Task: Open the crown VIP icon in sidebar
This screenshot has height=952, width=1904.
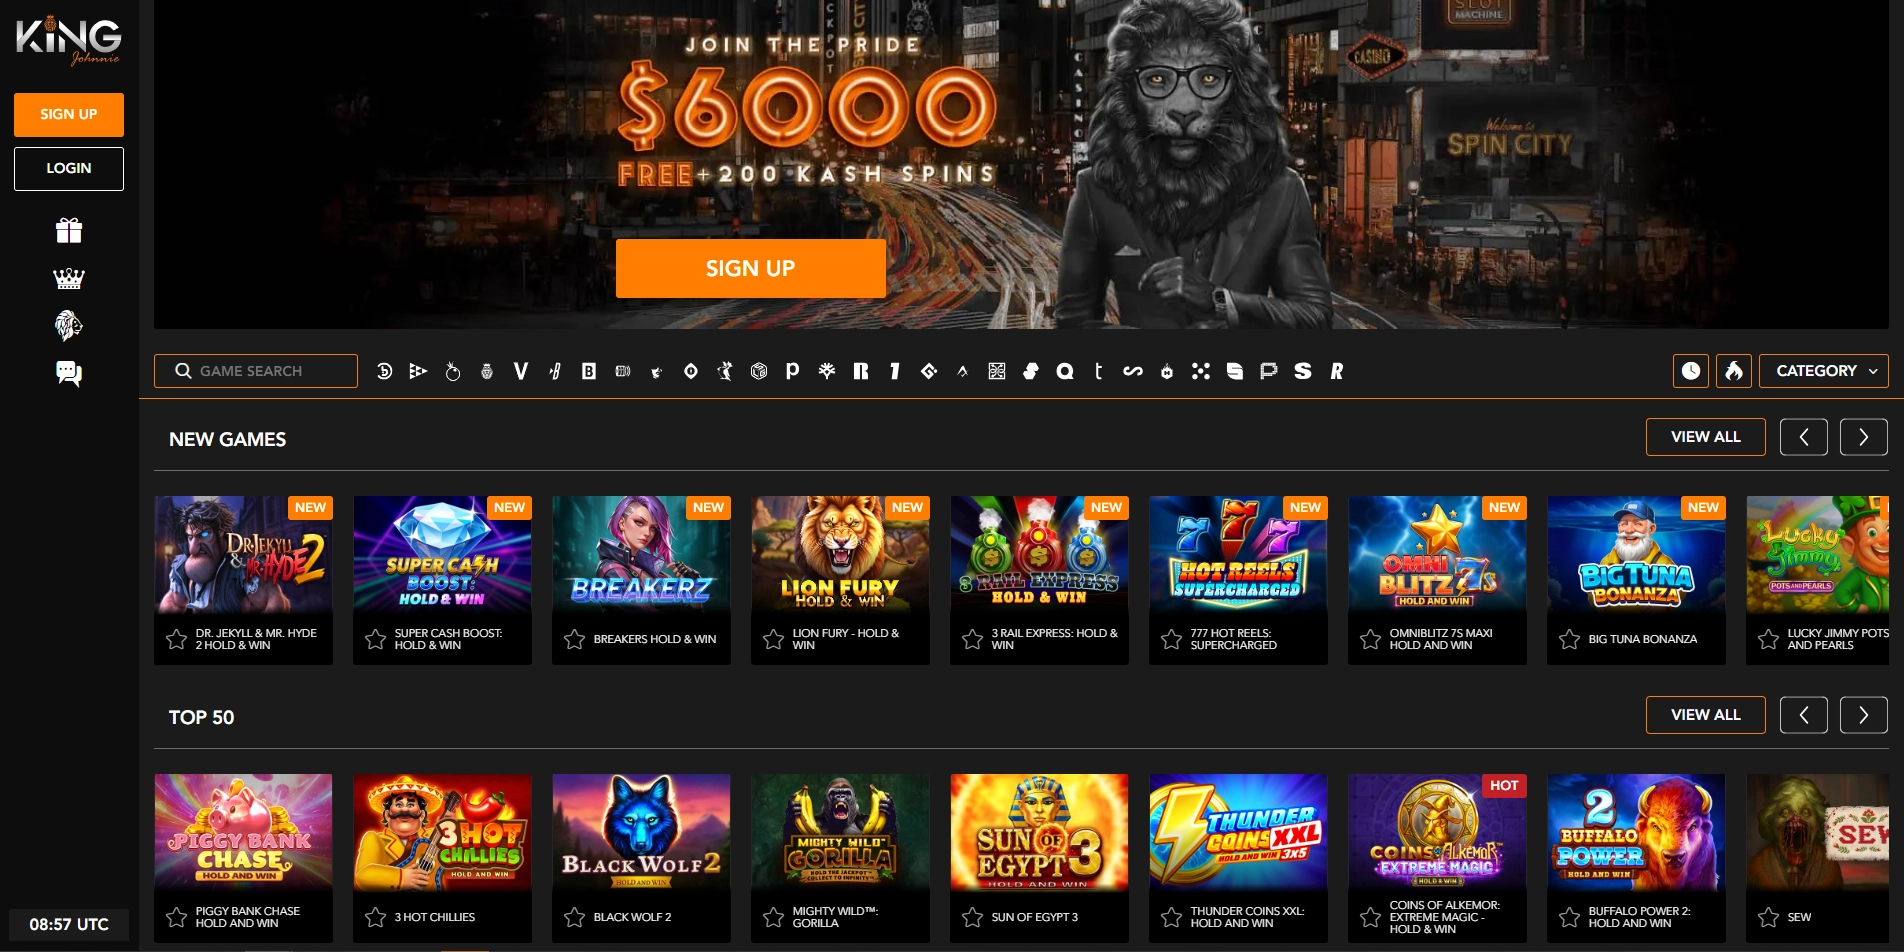Action: coord(69,278)
